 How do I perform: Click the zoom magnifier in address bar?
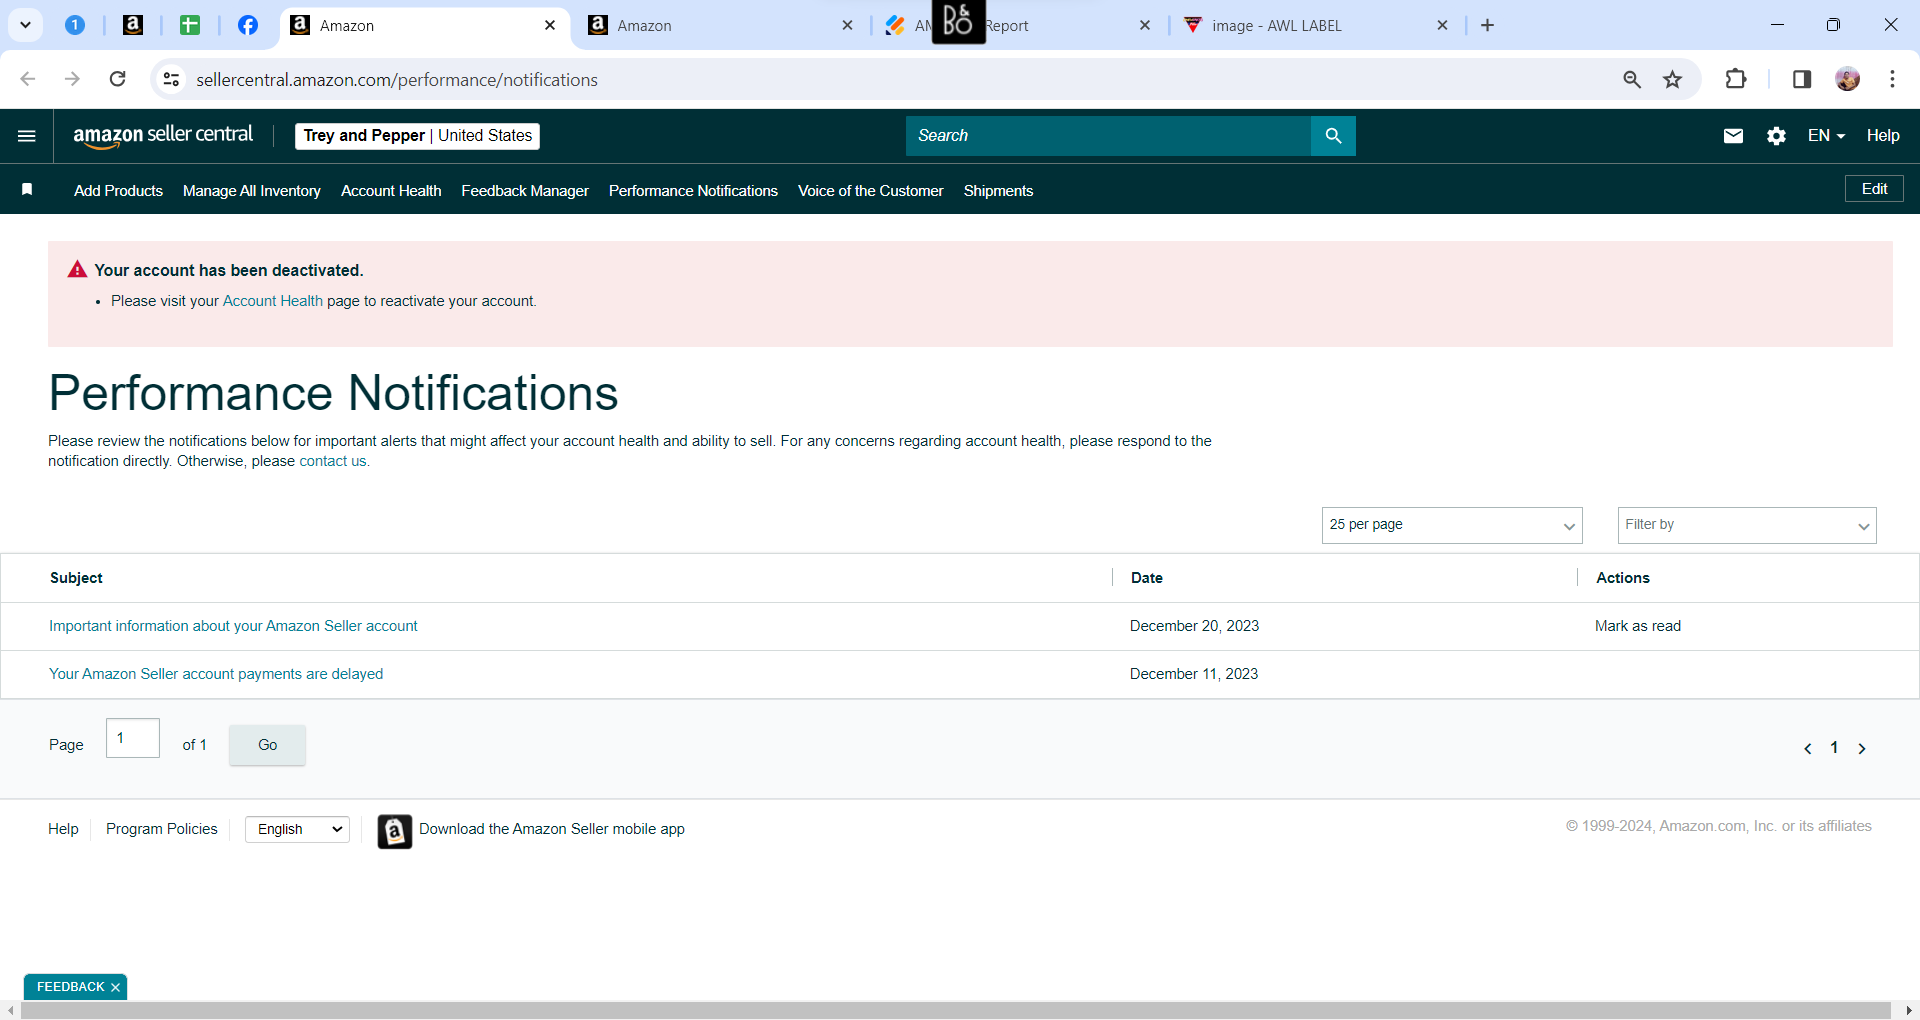pos(1632,79)
